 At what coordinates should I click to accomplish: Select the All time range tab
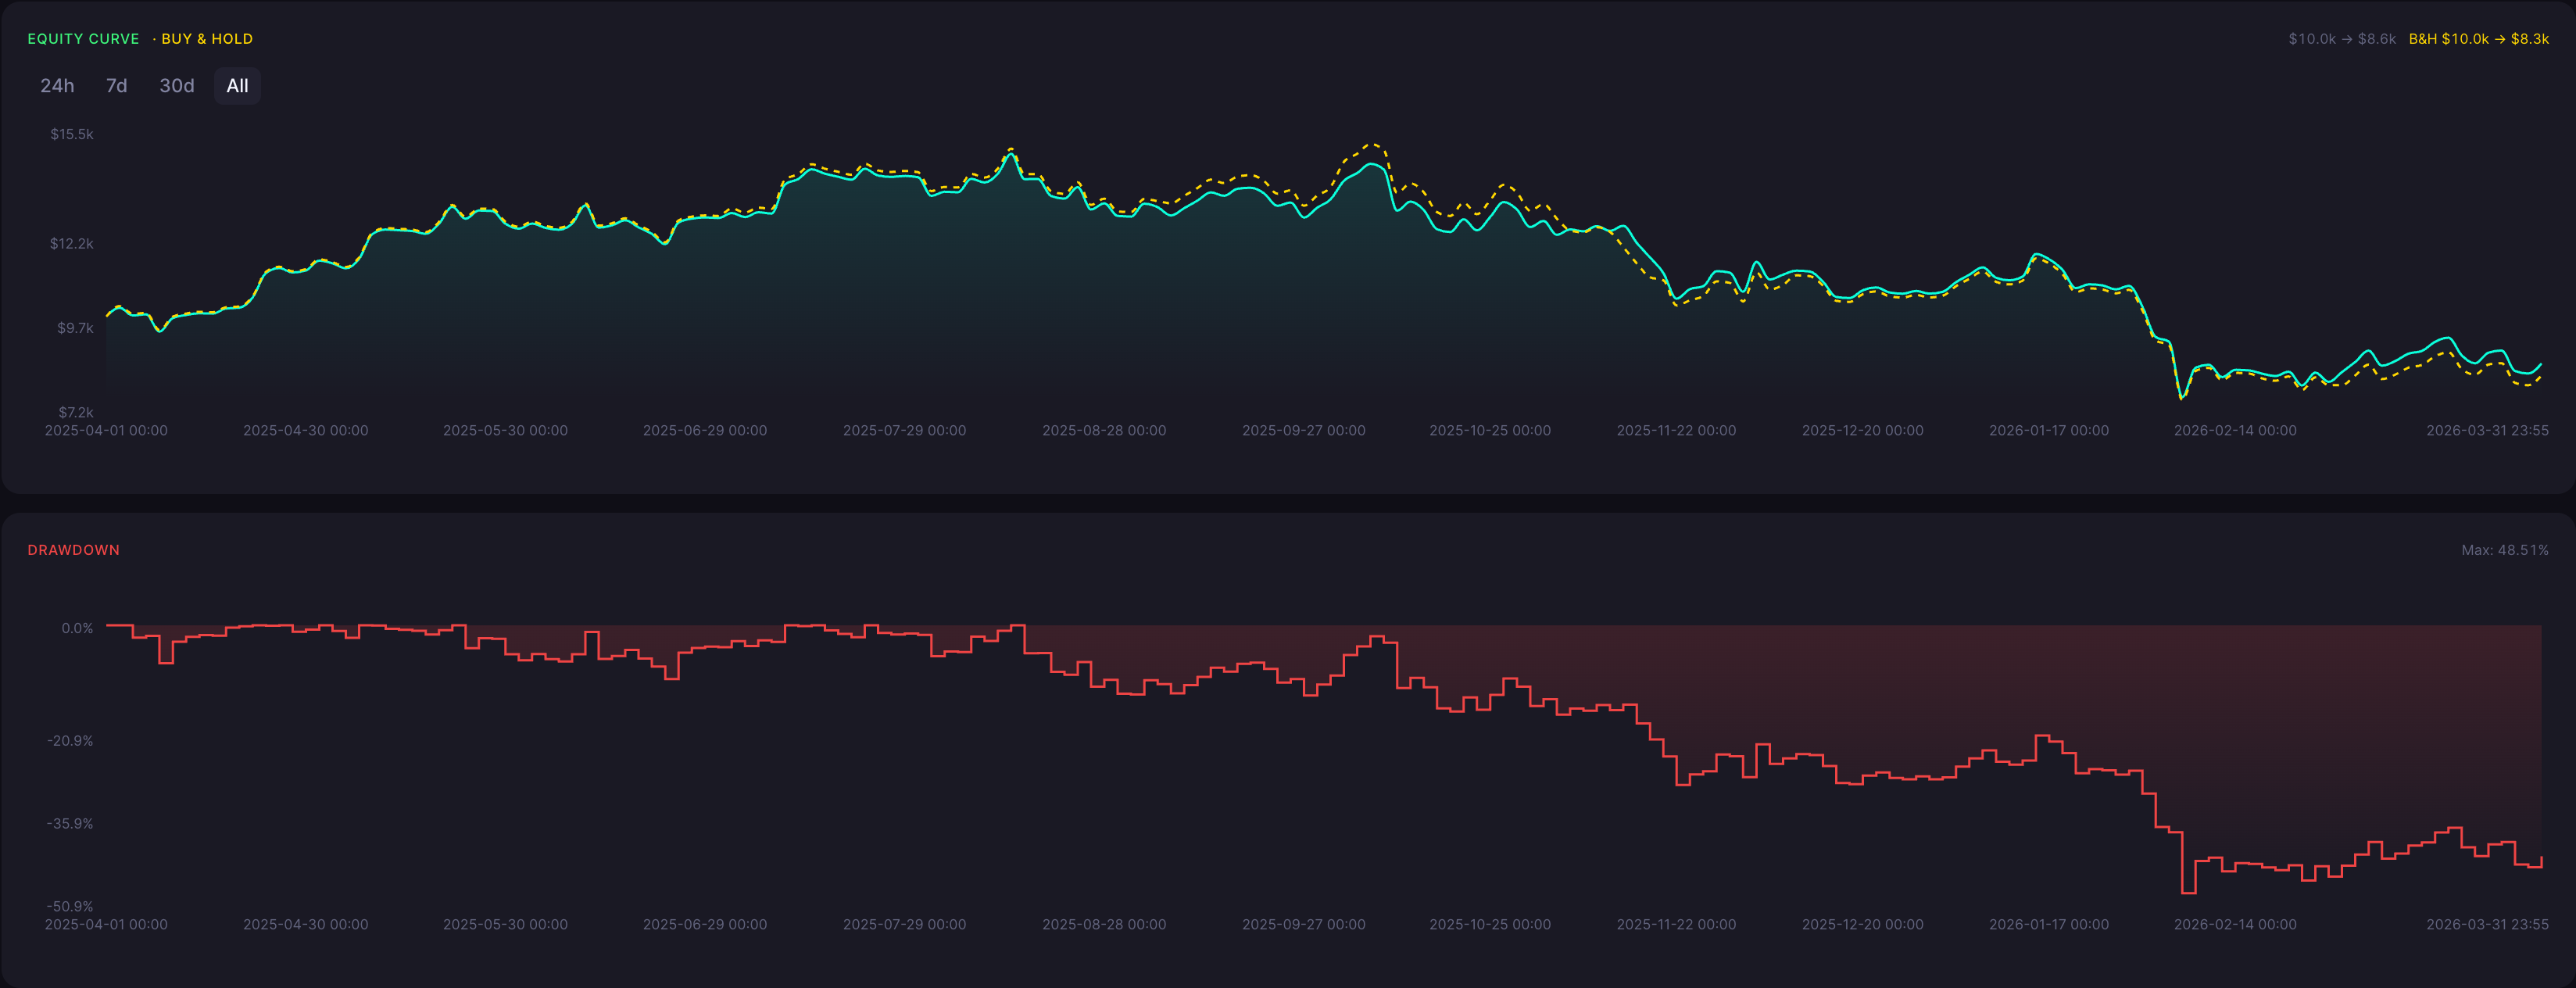pos(237,86)
